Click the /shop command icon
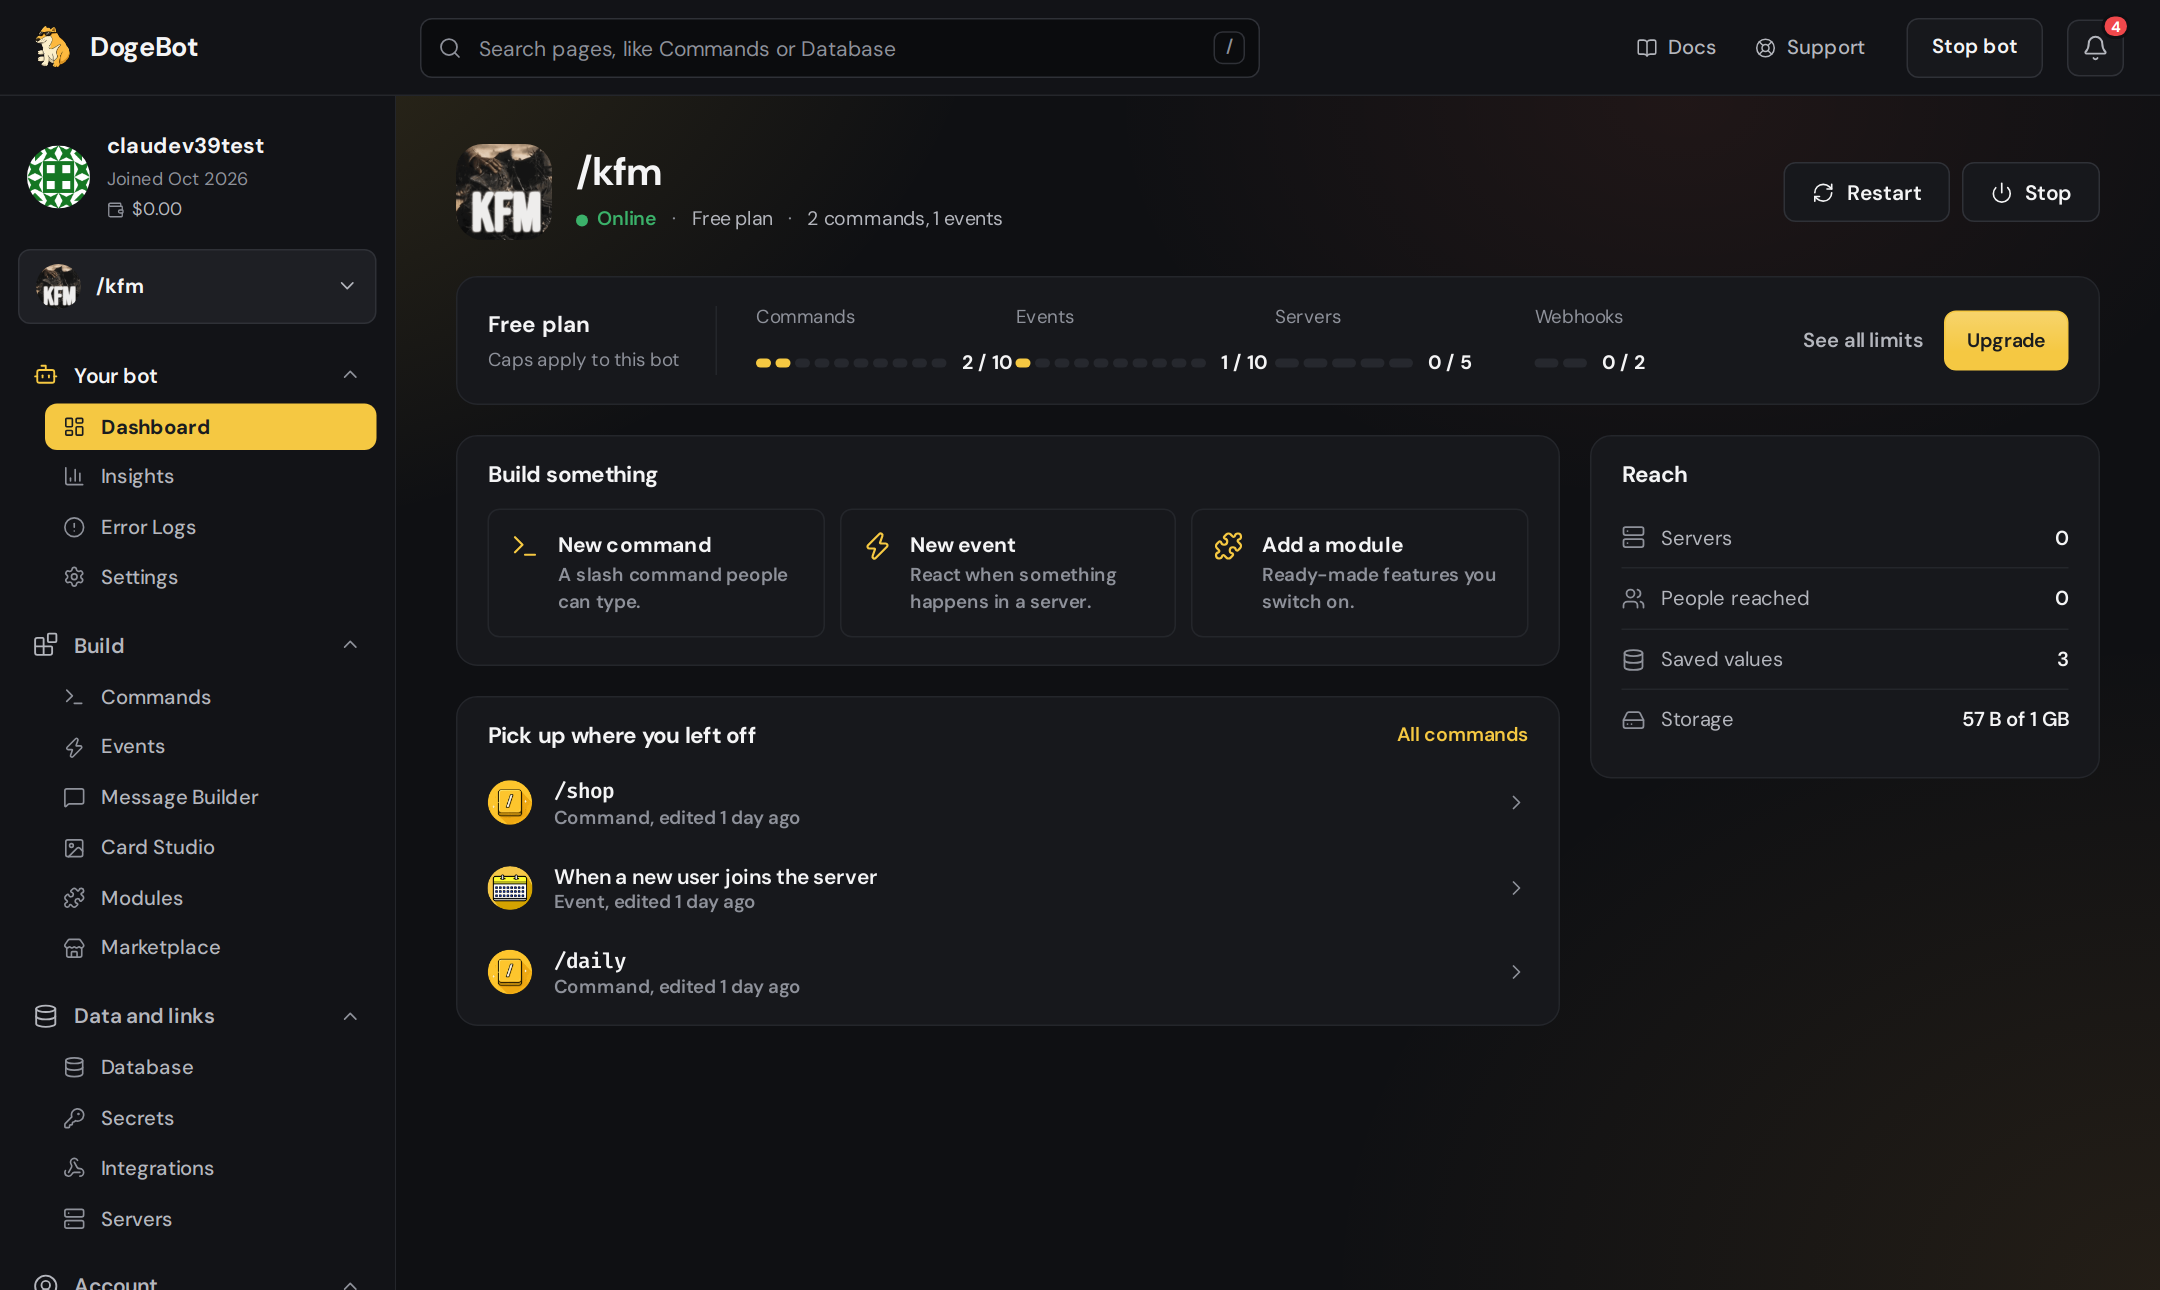 point(510,802)
